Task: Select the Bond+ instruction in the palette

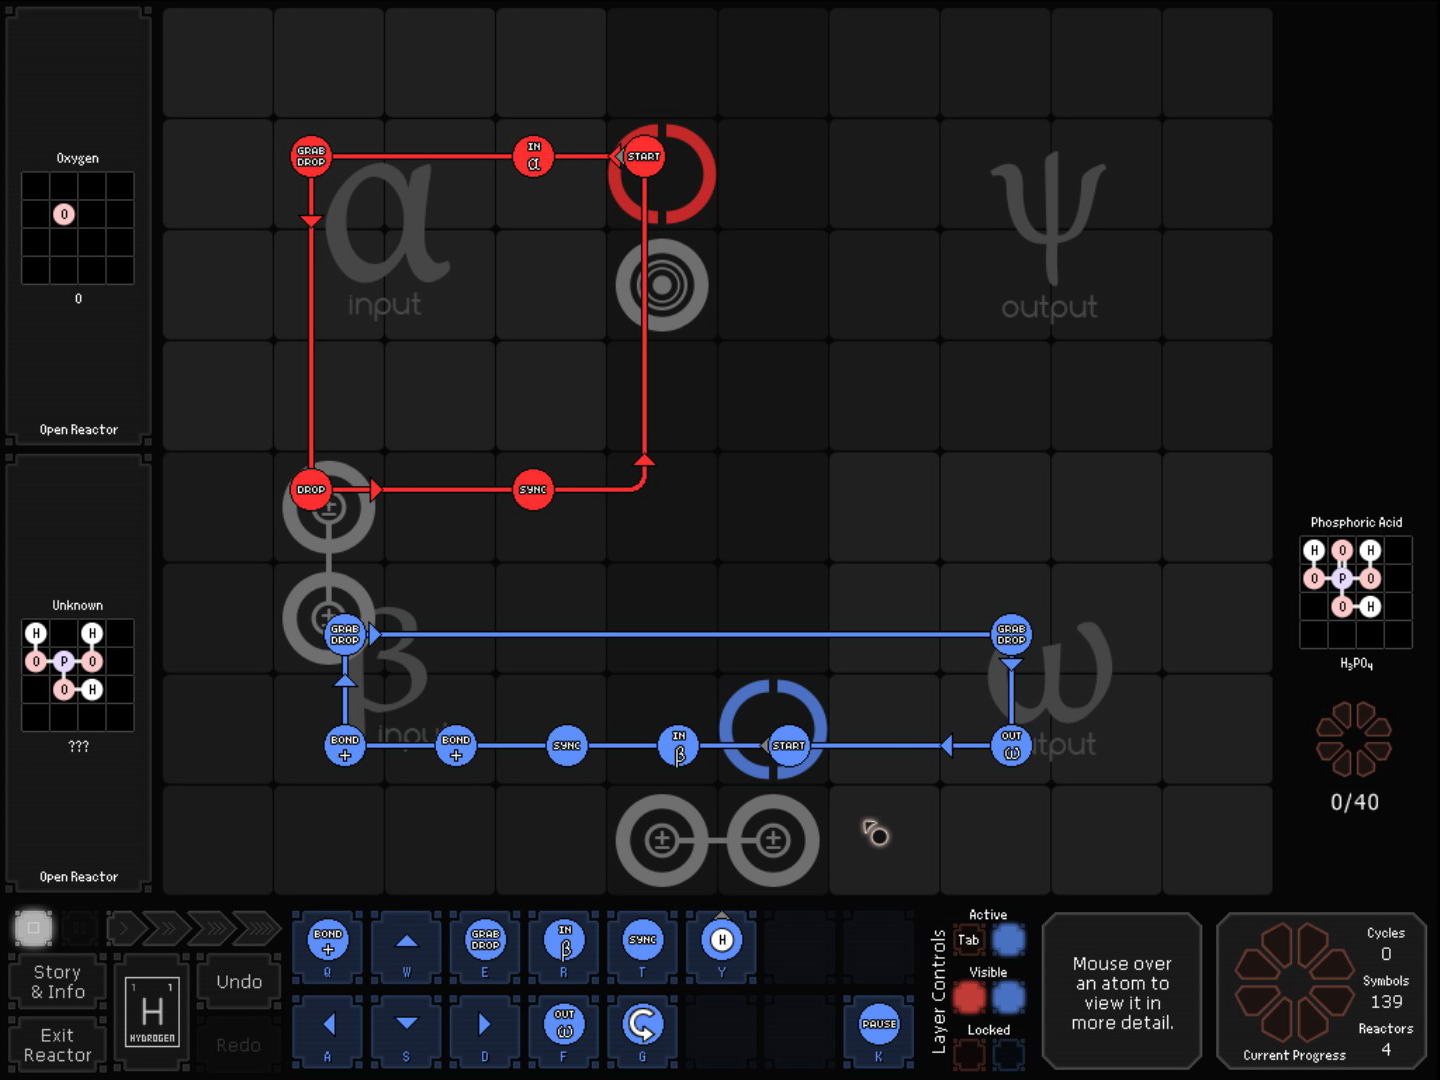Action: [x=328, y=941]
